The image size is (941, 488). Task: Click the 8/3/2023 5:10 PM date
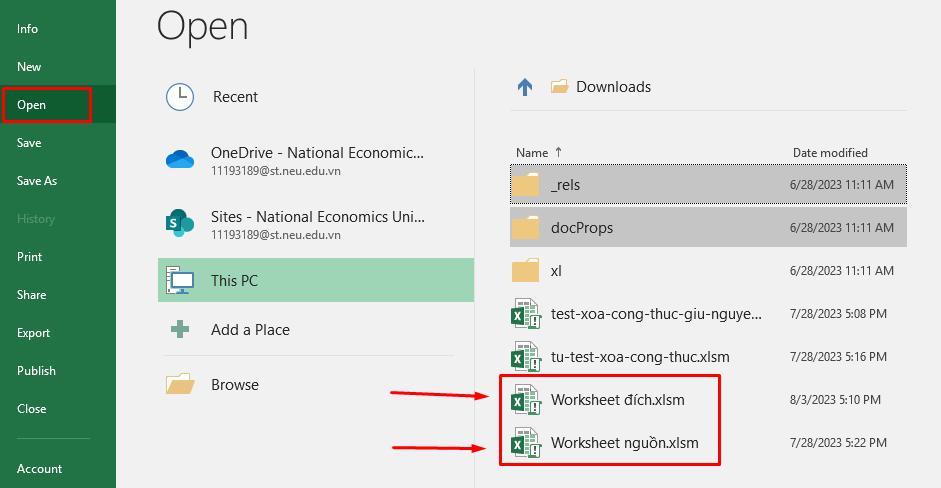[x=835, y=400]
